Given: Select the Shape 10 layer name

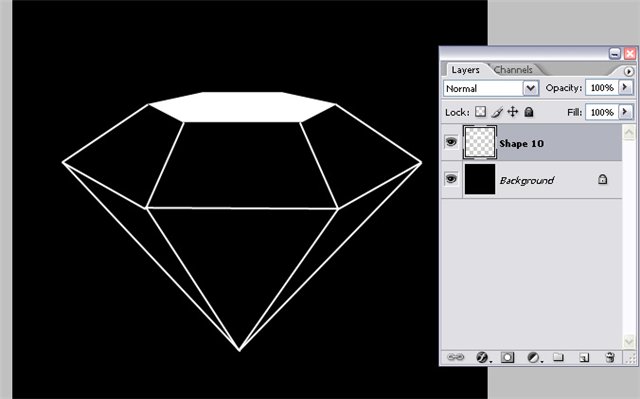Looking at the screenshot, I should coord(521,144).
